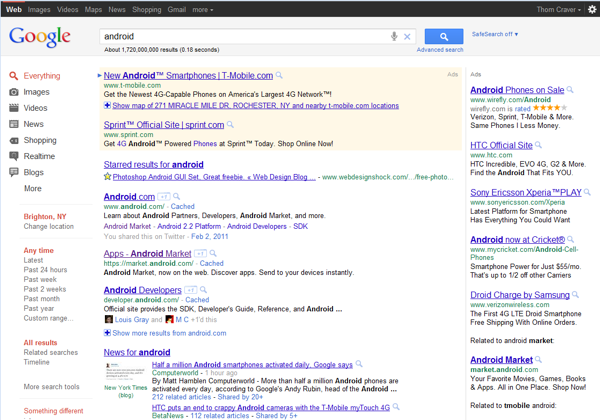This screenshot has width=600, height=420.
Task: Click the wirefly.com rated stars link
Action: [x=549, y=108]
